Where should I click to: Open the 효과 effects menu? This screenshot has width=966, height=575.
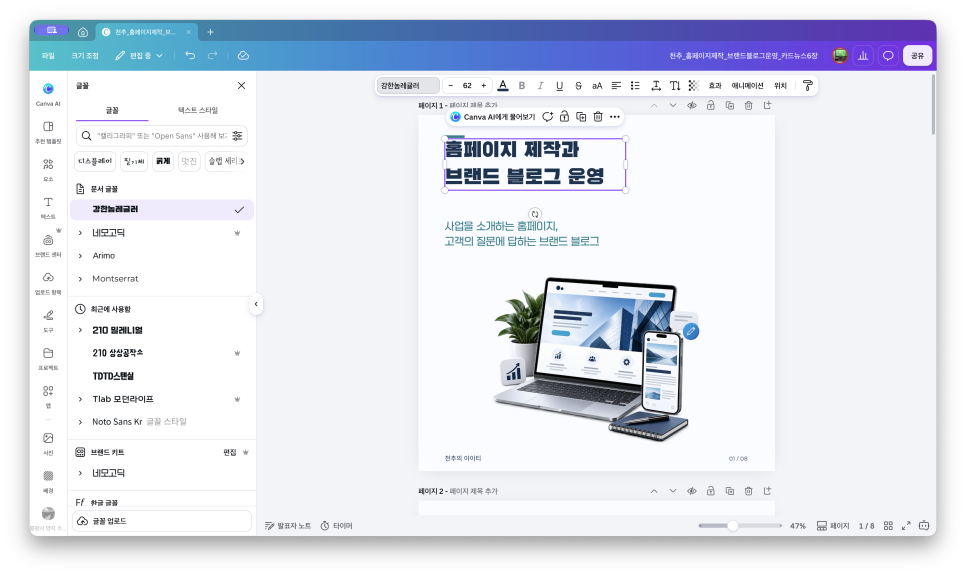pos(715,86)
